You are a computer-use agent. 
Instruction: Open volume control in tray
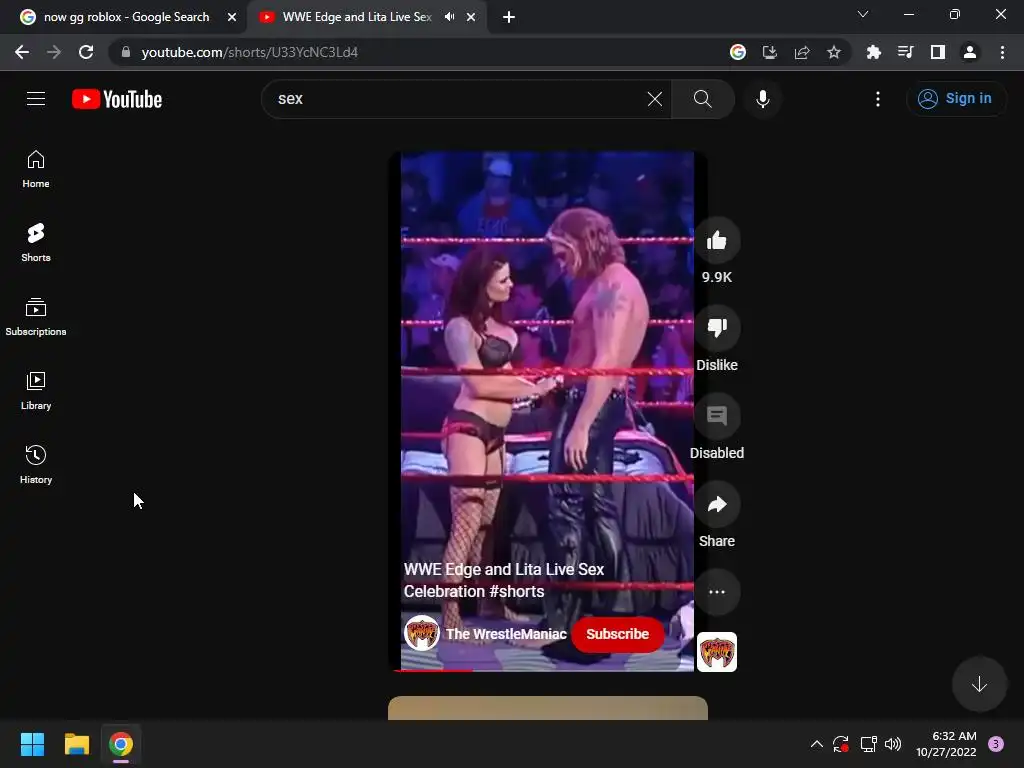(x=893, y=744)
